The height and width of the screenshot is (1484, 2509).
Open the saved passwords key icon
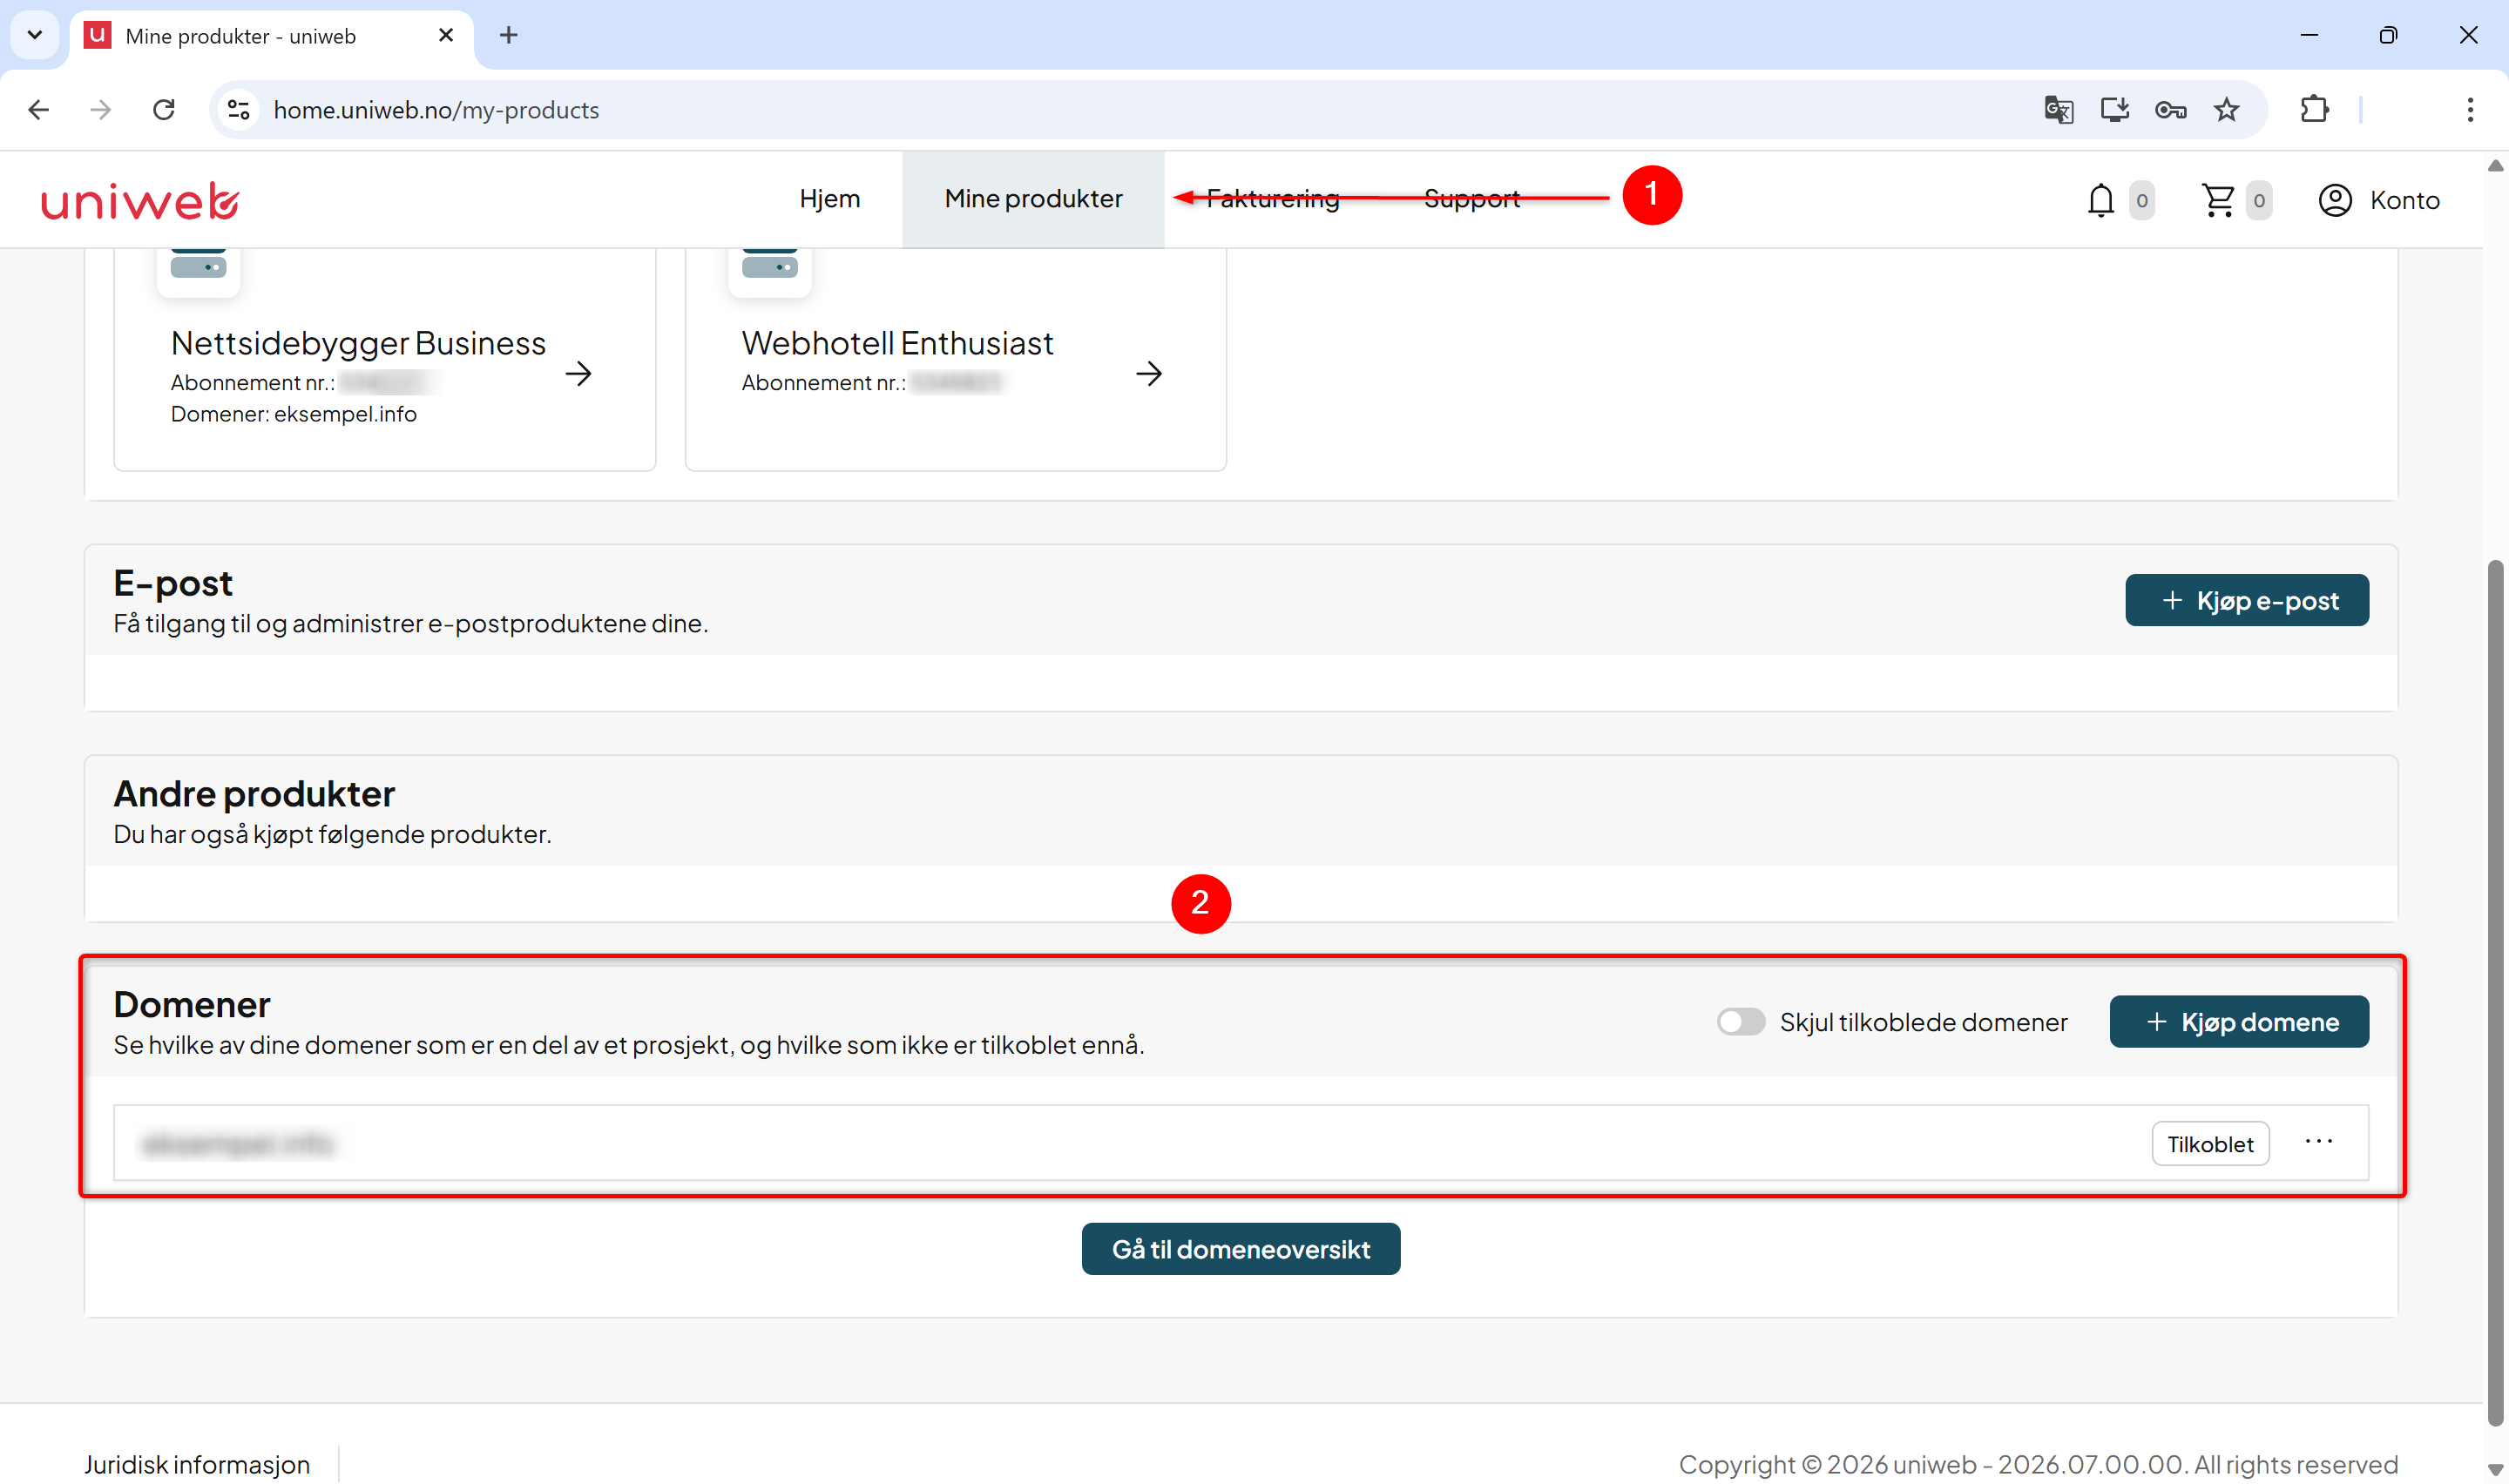2170,110
